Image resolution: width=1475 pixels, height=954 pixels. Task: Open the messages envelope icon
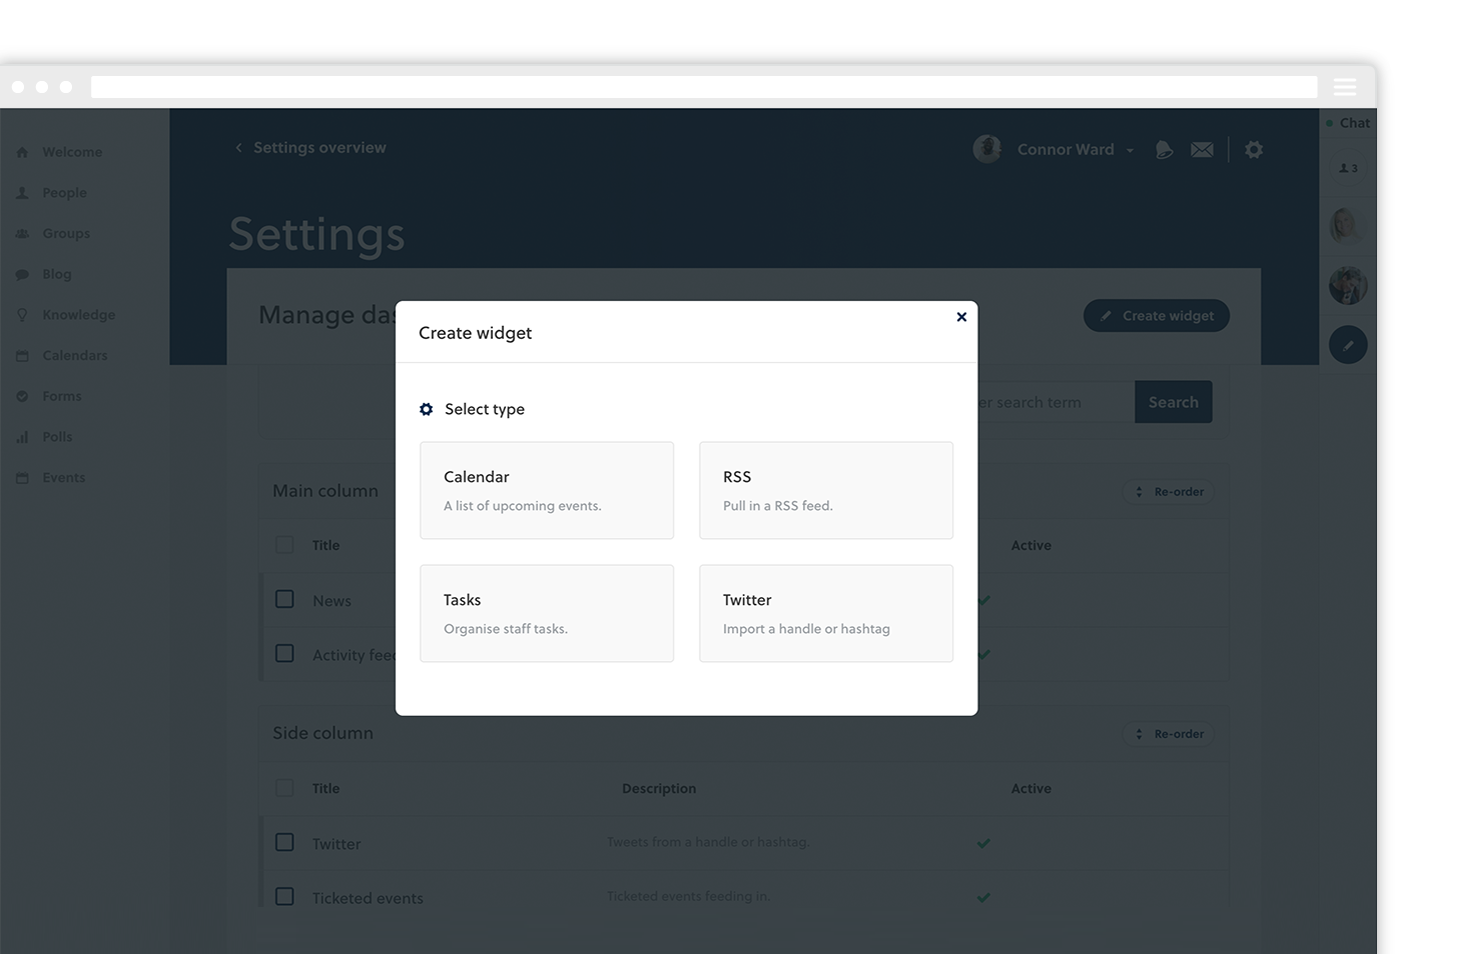(1202, 150)
